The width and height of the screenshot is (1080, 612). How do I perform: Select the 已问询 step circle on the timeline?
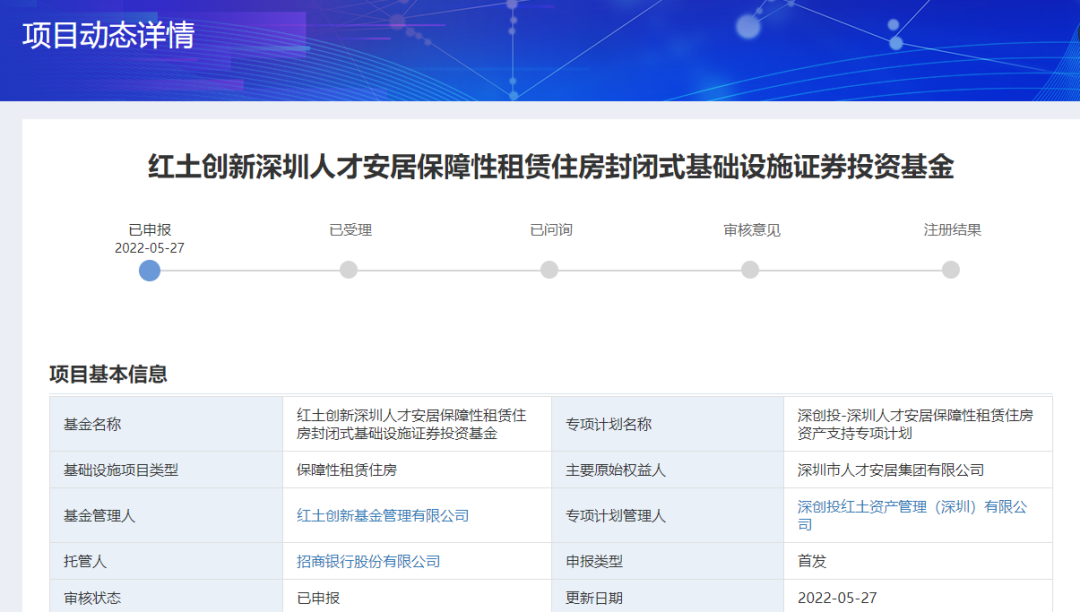pyautogui.click(x=549, y=270)
